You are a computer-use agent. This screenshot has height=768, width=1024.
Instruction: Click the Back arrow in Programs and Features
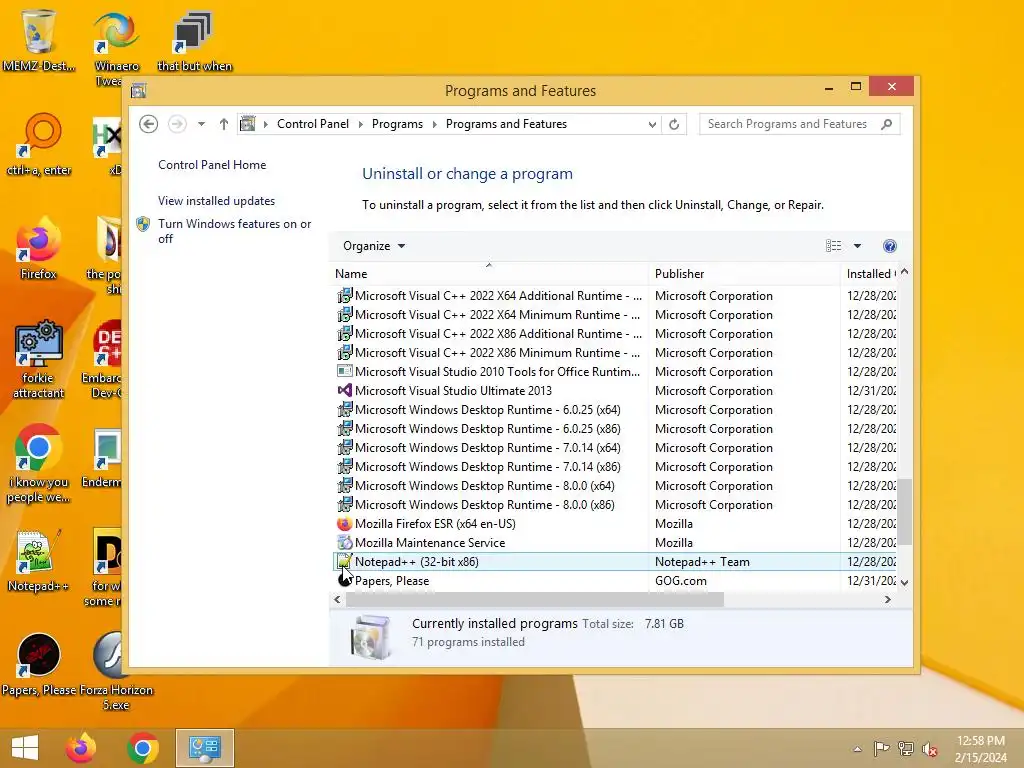point(149,124)
